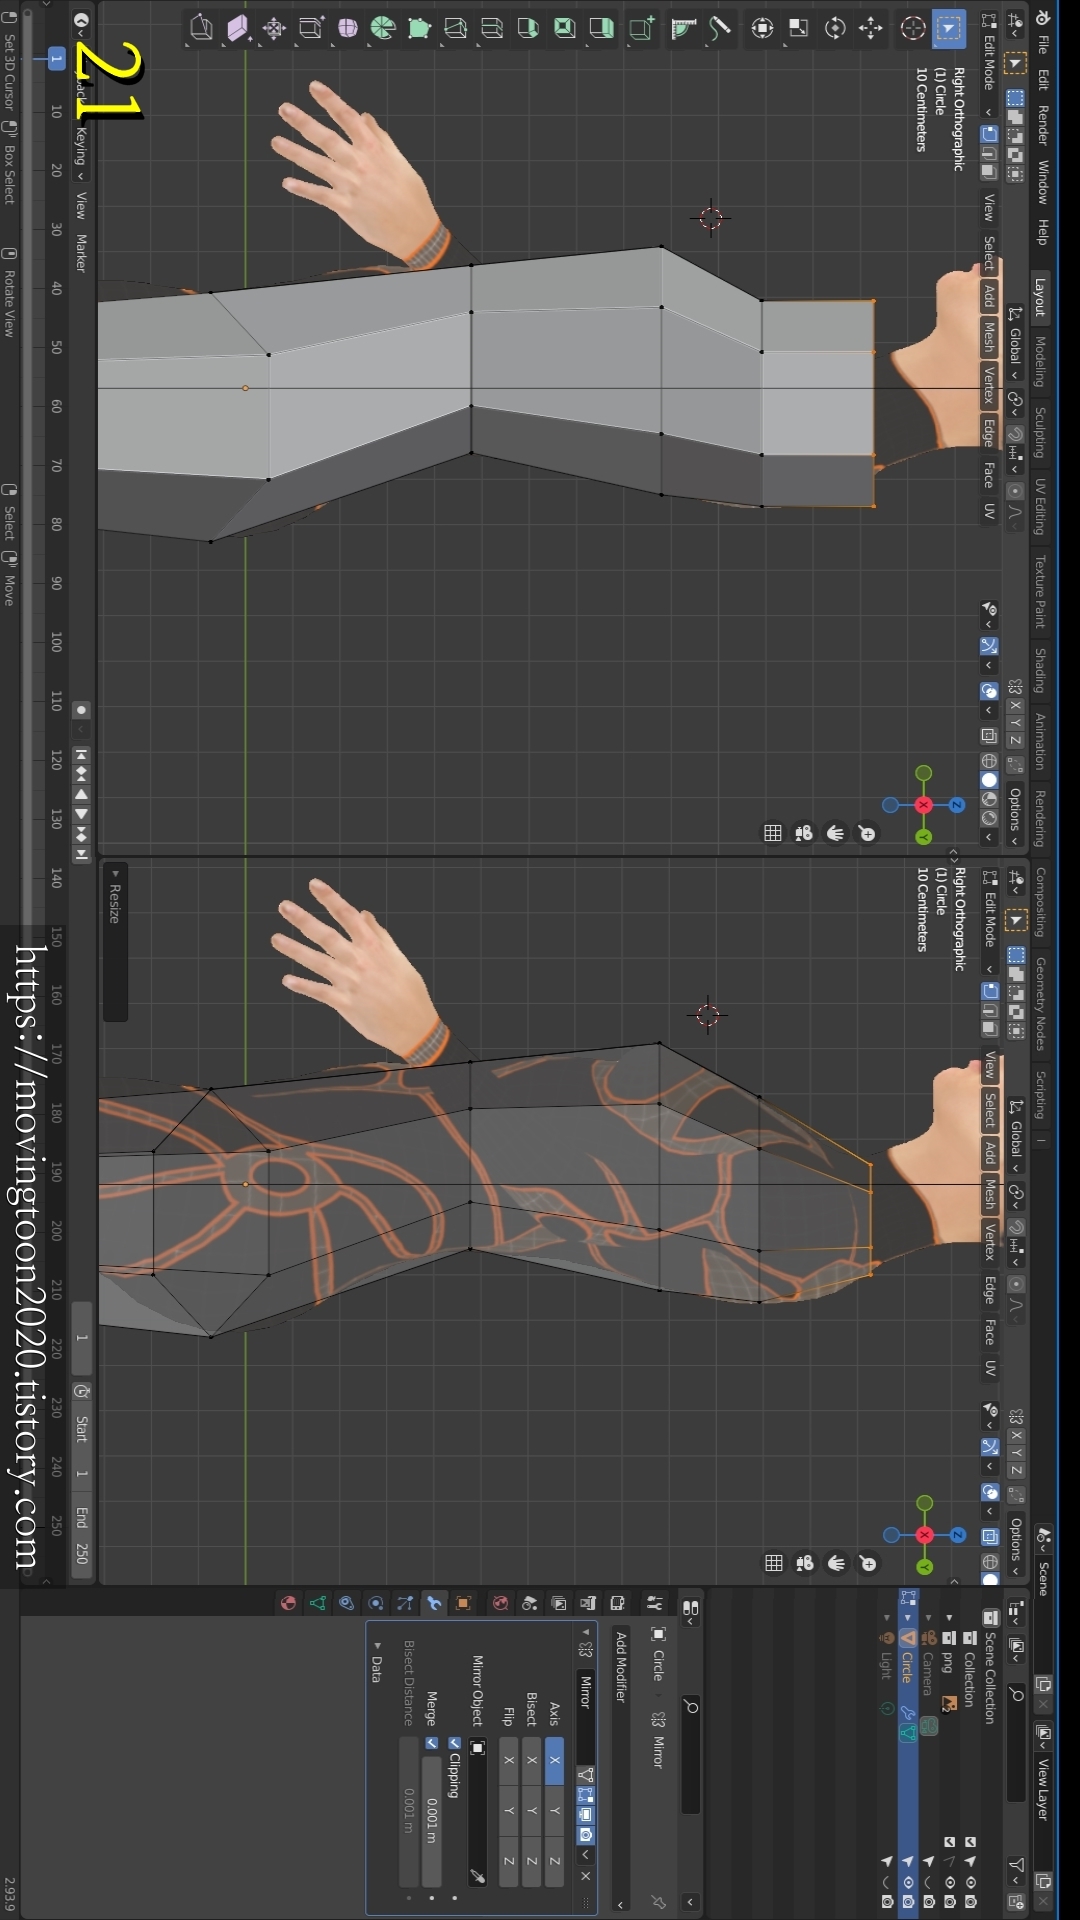The width and height of the screenshot is (1080, 1920).
Task: Click the zoom gizmo in solid-shaded viewport
Action: pos(867,833)
